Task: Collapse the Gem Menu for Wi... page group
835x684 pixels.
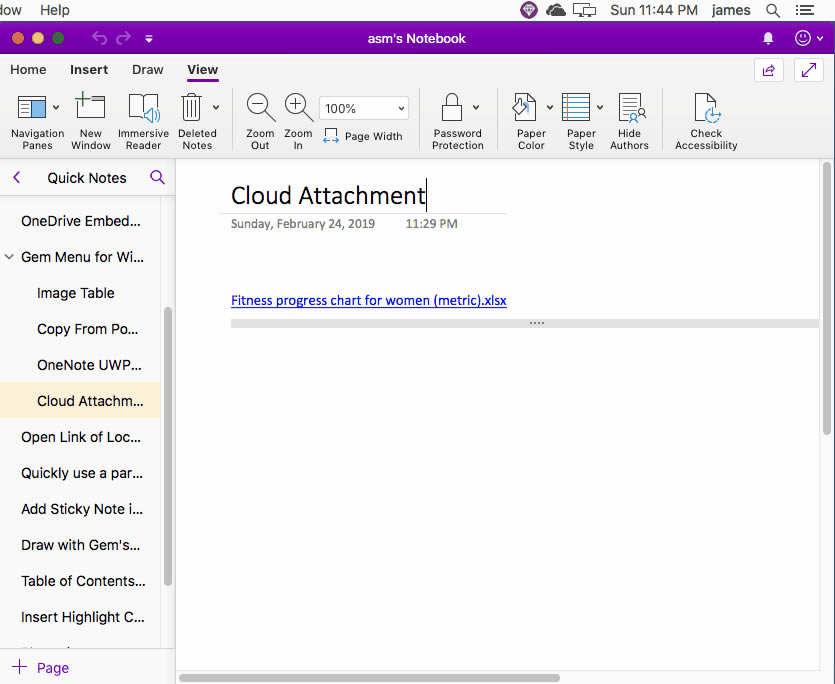Action: tap(9, 257)
